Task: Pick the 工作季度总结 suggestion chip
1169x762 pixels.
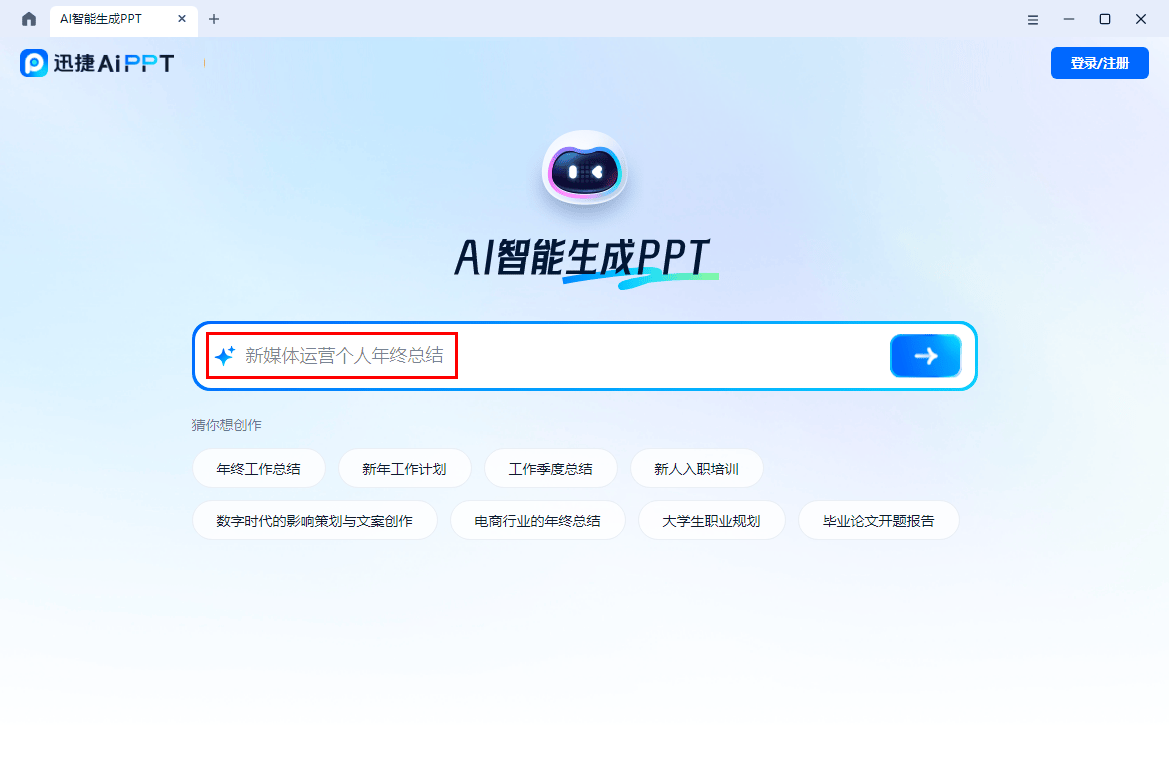Action: (550, 468)
